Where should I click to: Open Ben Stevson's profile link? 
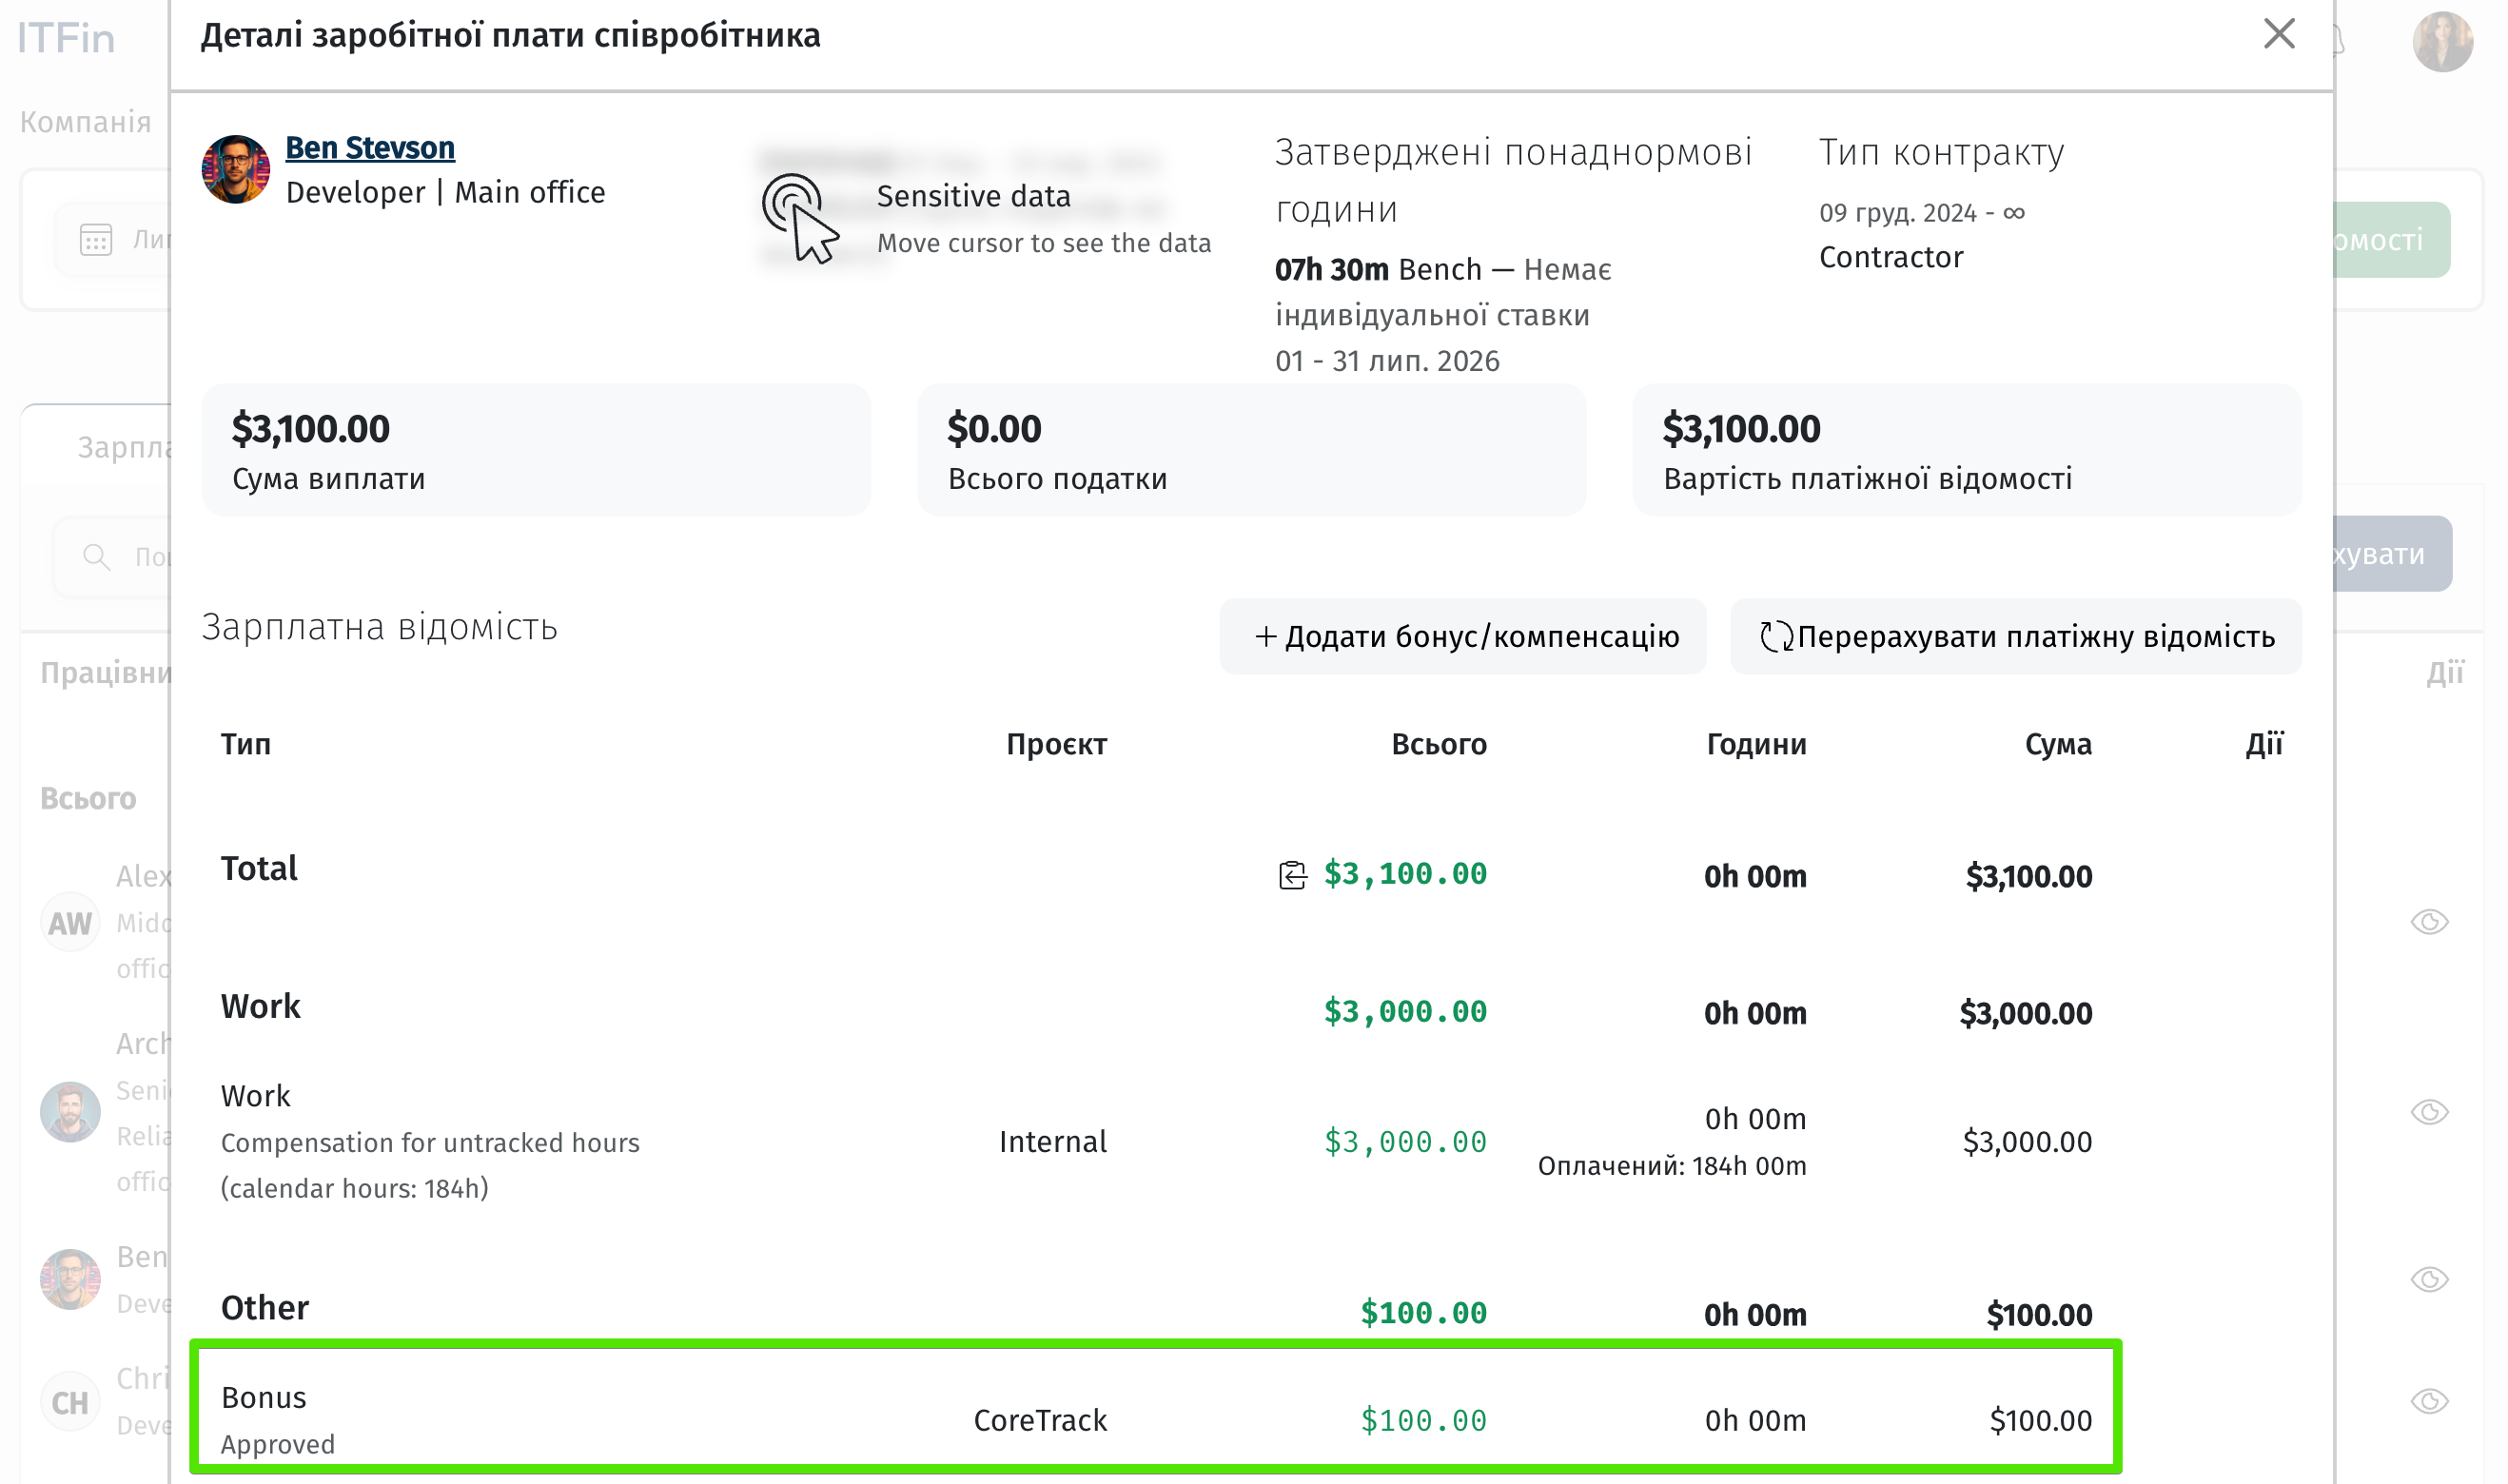tap(370, 148)
